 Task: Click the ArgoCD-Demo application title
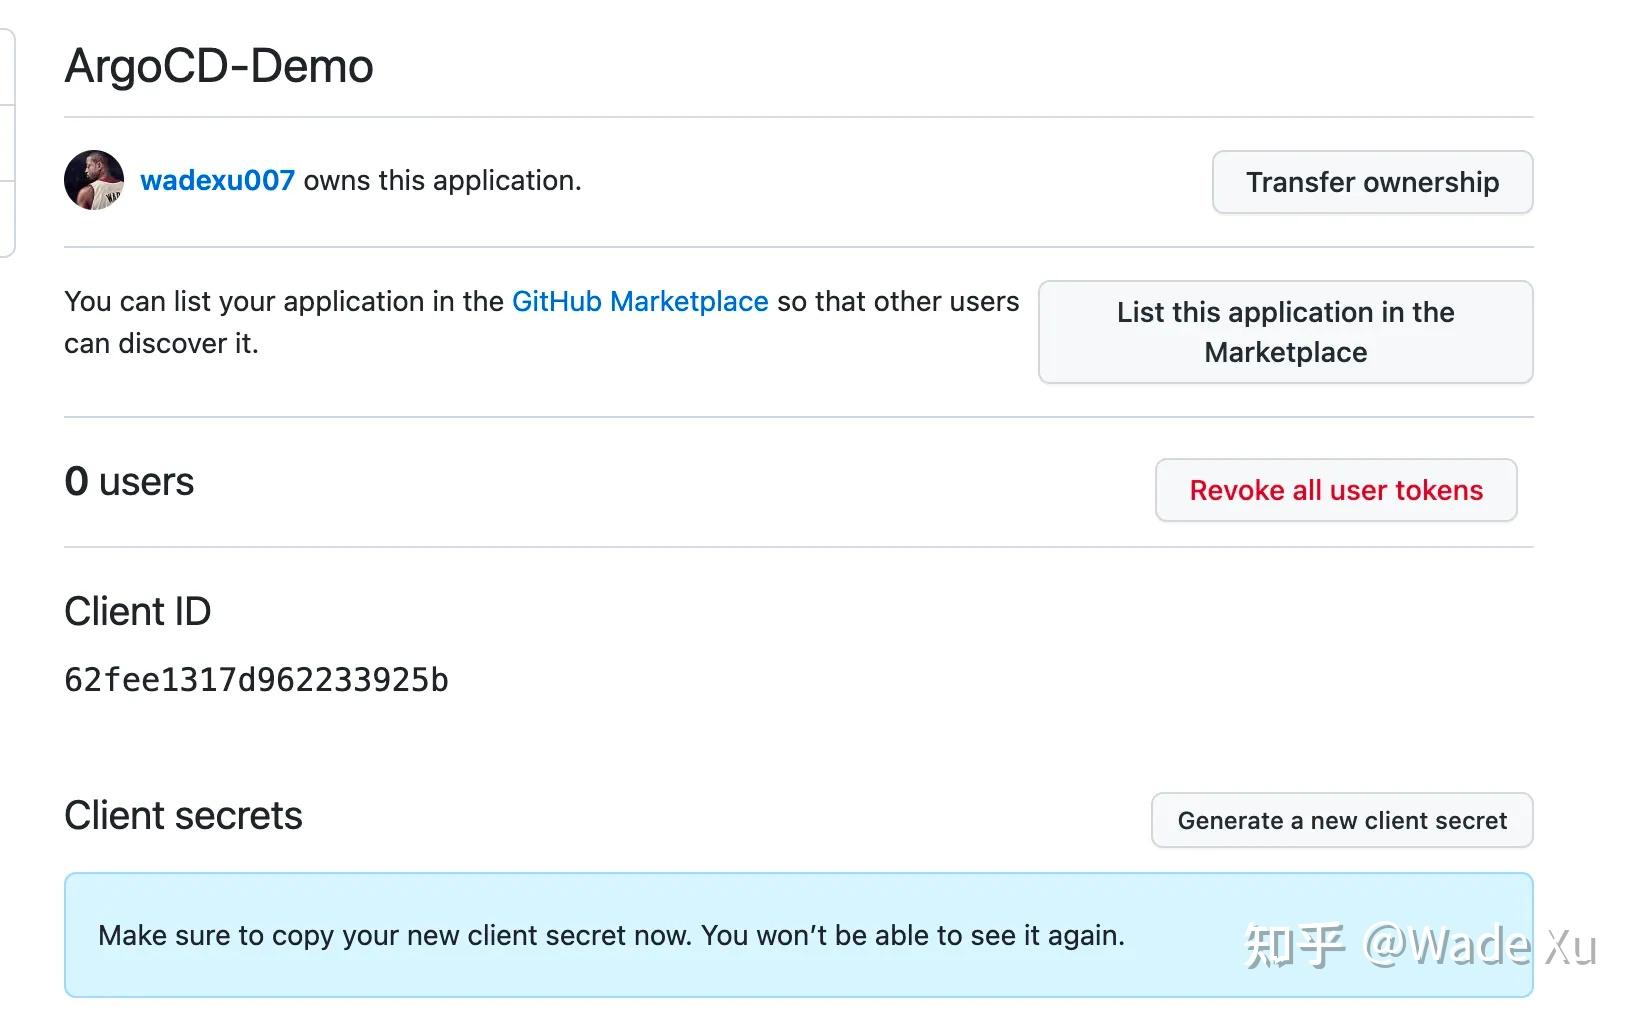pos(218,65)
